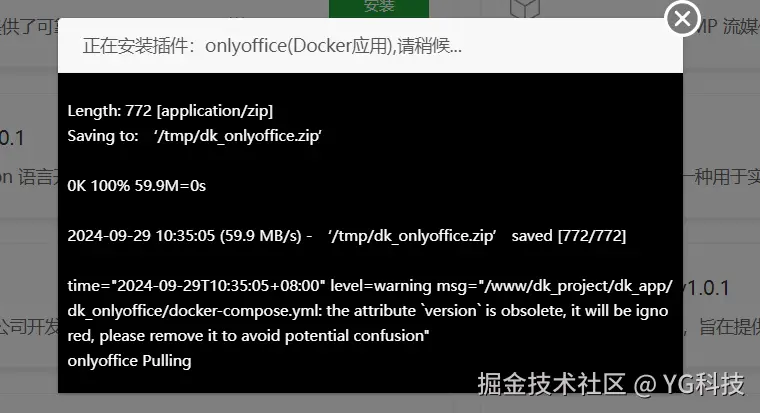Screen dimensions: 760x413
Task: Select the cube app icon behind dialog
Action: coord(524,8)
